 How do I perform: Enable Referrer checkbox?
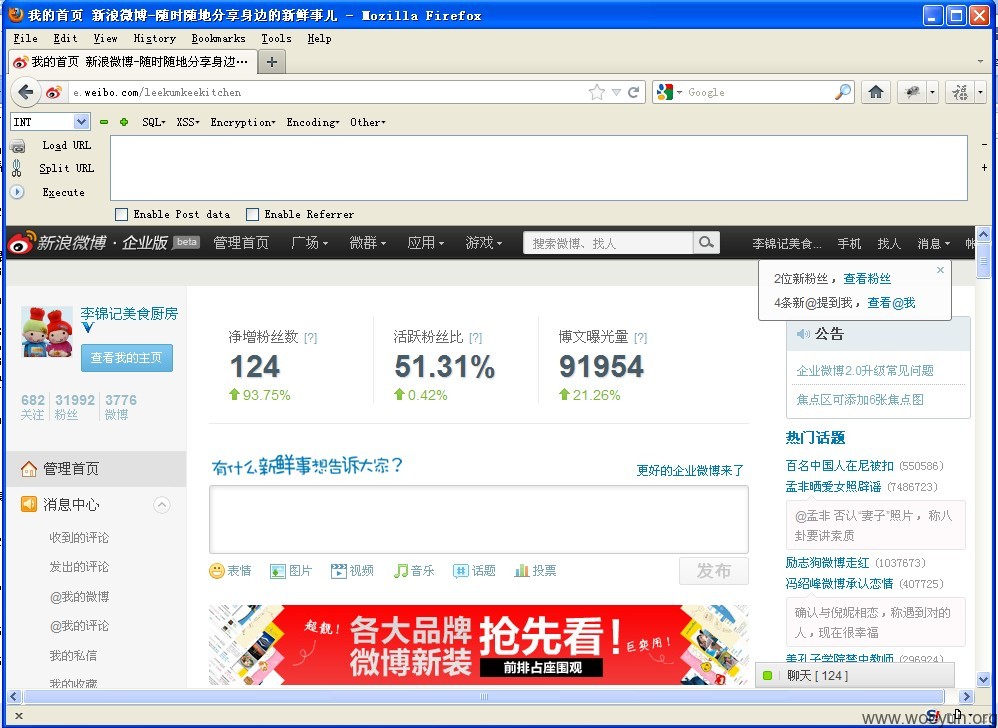253,214
